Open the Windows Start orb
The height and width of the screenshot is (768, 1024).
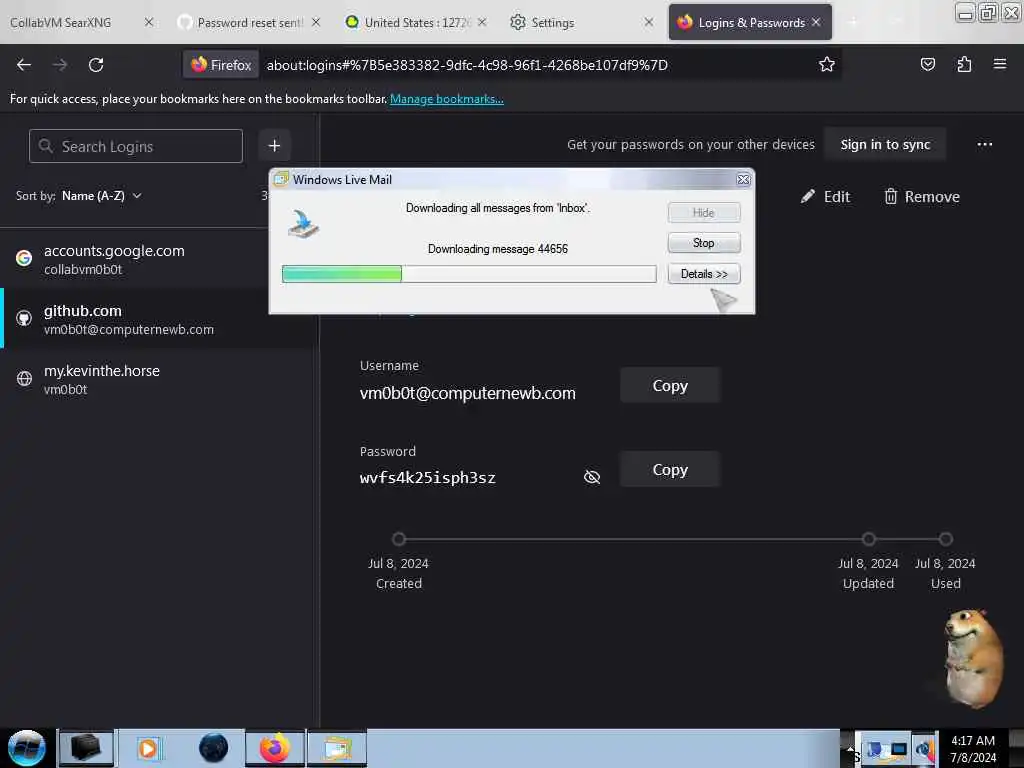[26, 748]
